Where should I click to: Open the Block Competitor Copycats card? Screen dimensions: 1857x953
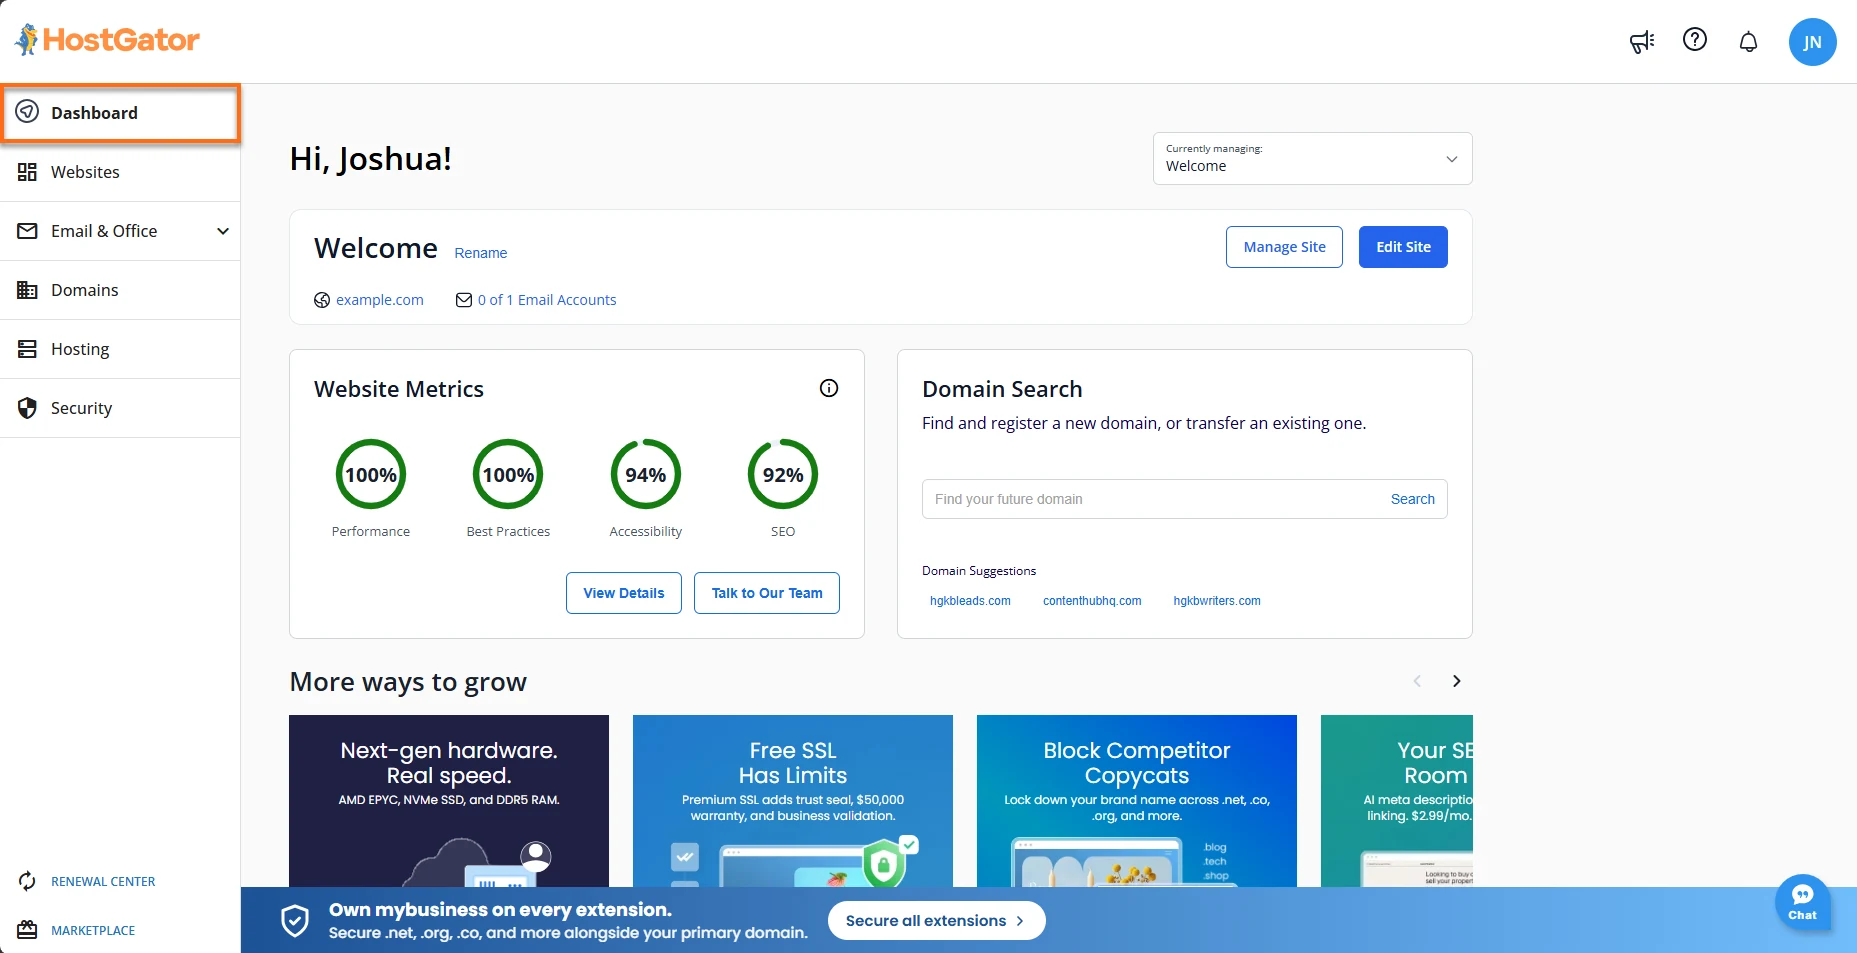[1137, 801]
